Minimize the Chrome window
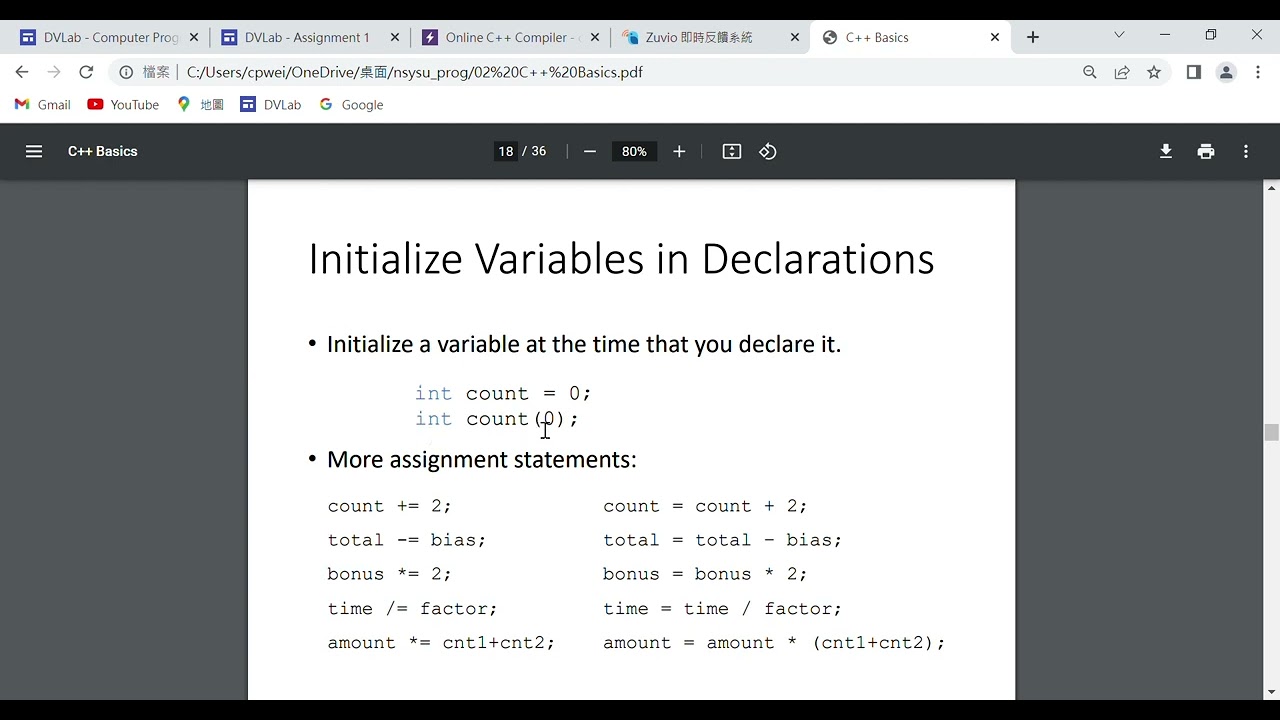This screenshot has height=720, width=1280. [x=1165, y=35]
